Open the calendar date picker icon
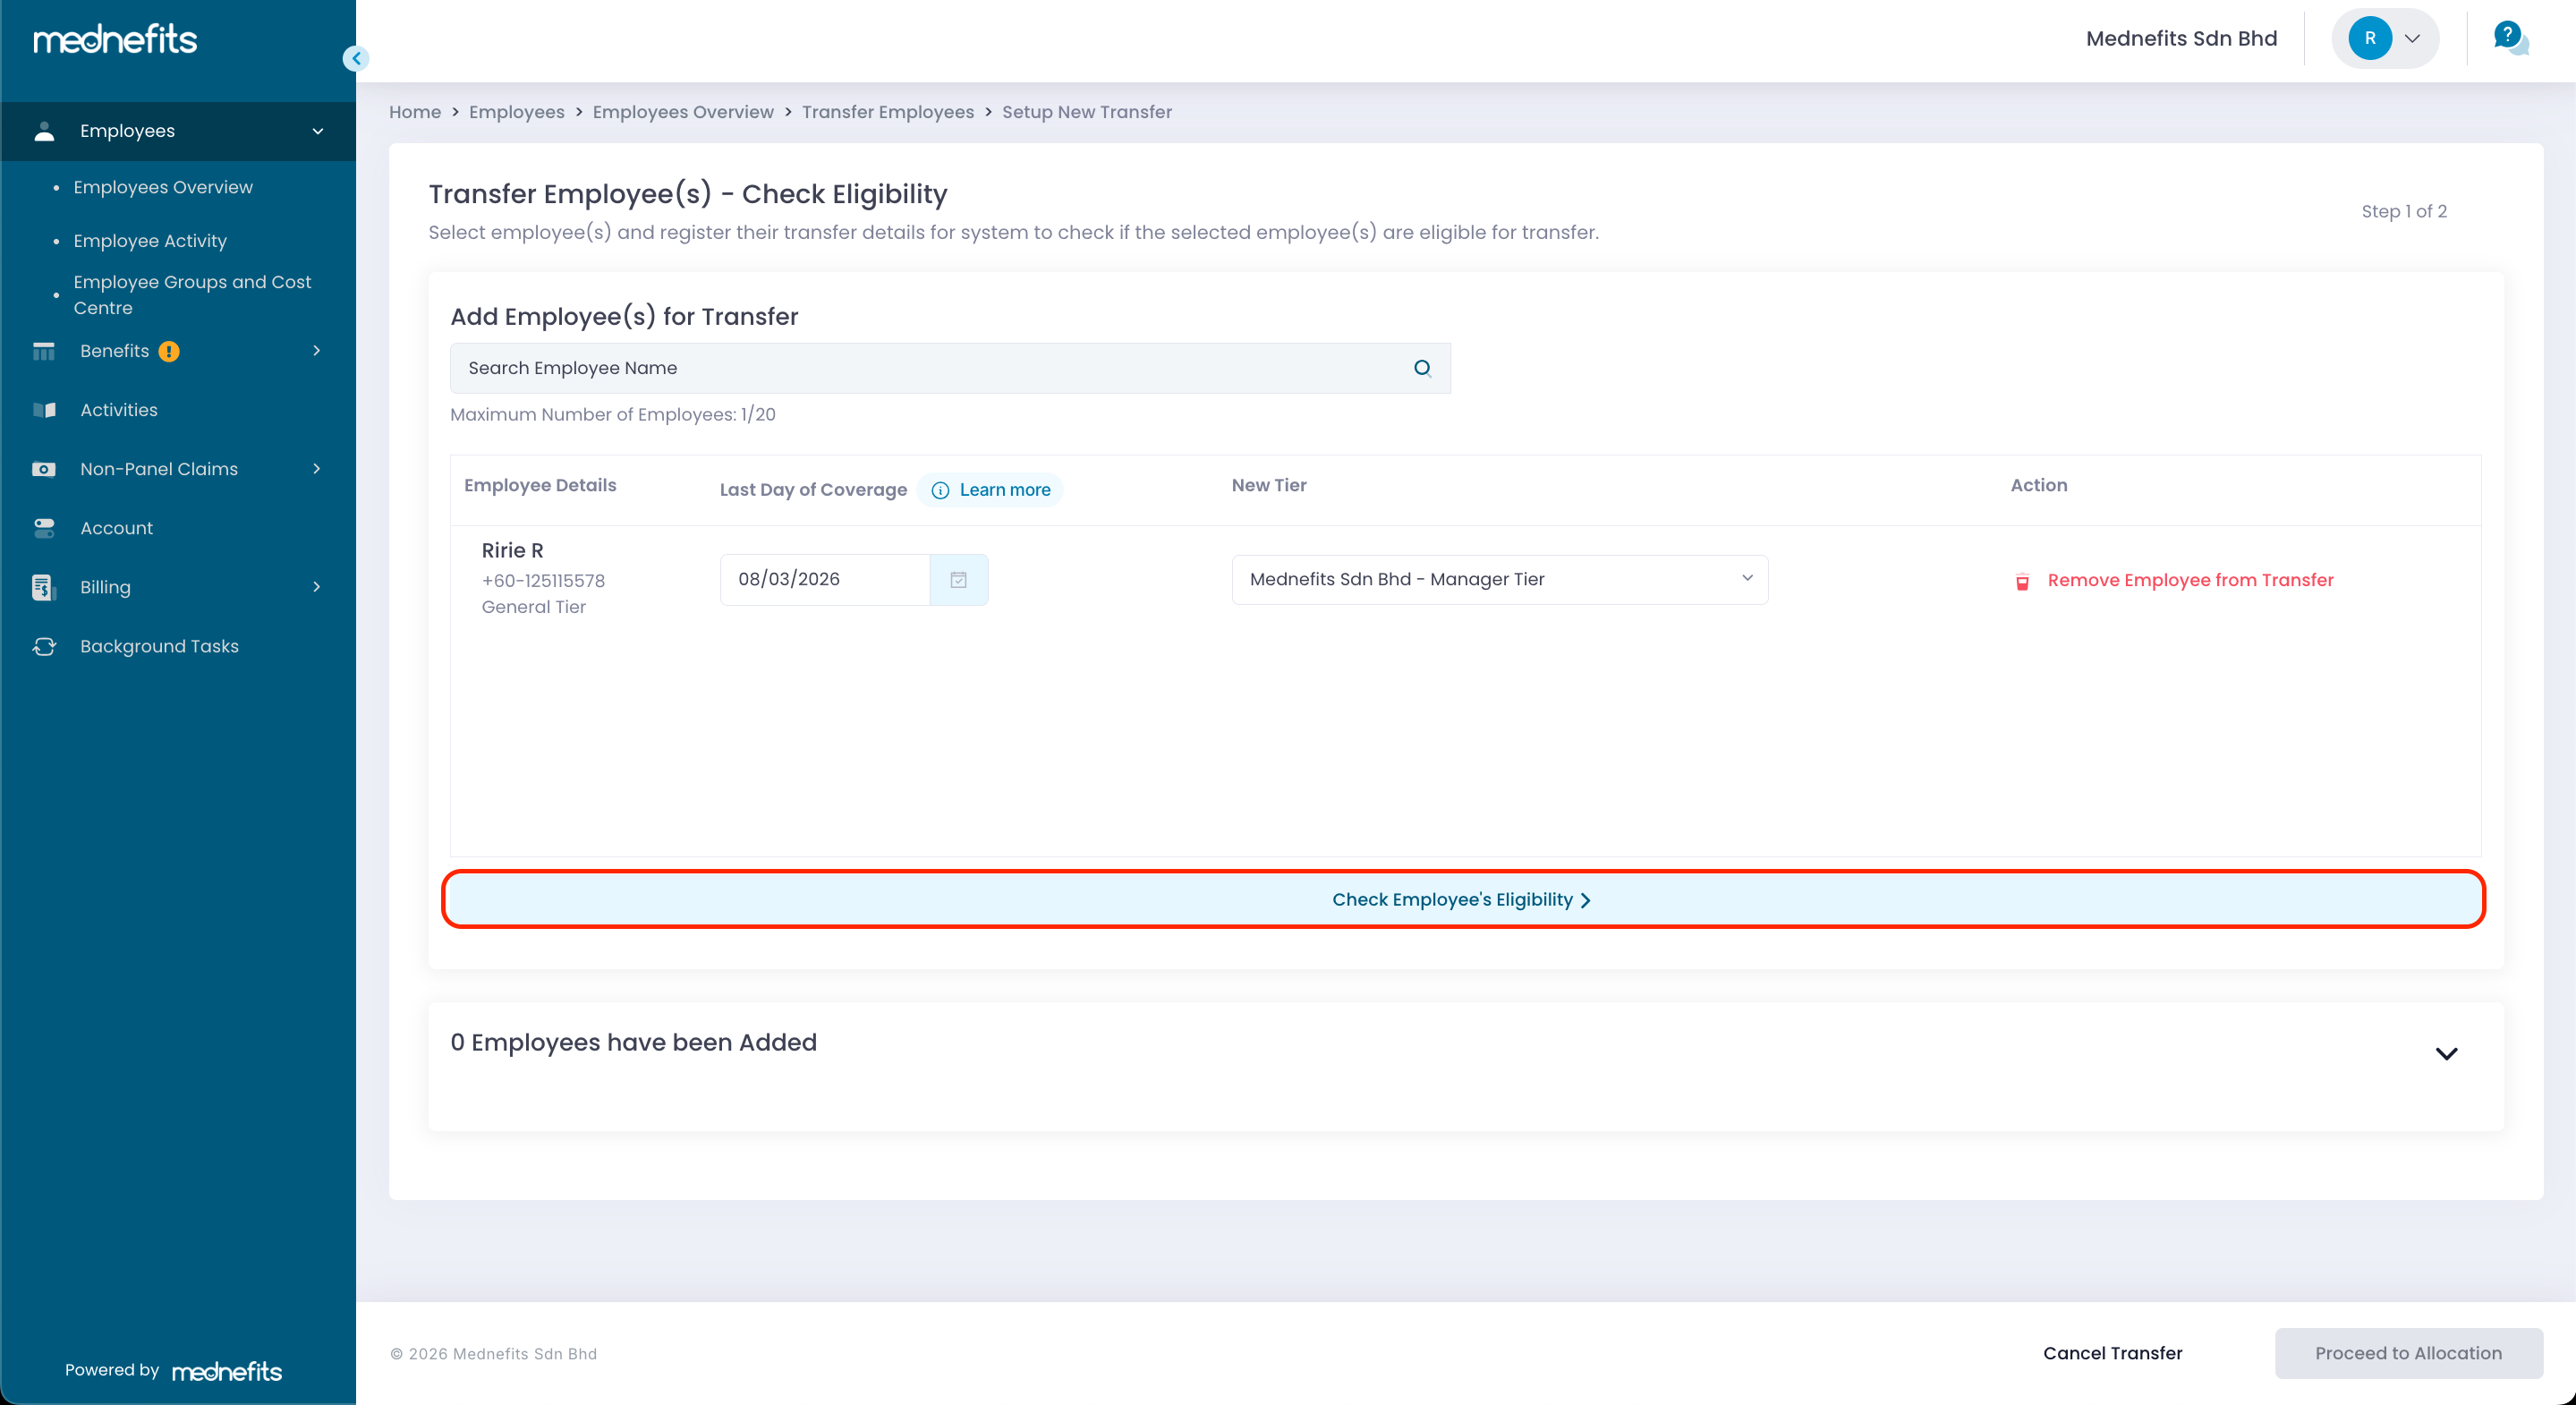This screenshot has width=2576, height=1405. (x=958, y=580)
